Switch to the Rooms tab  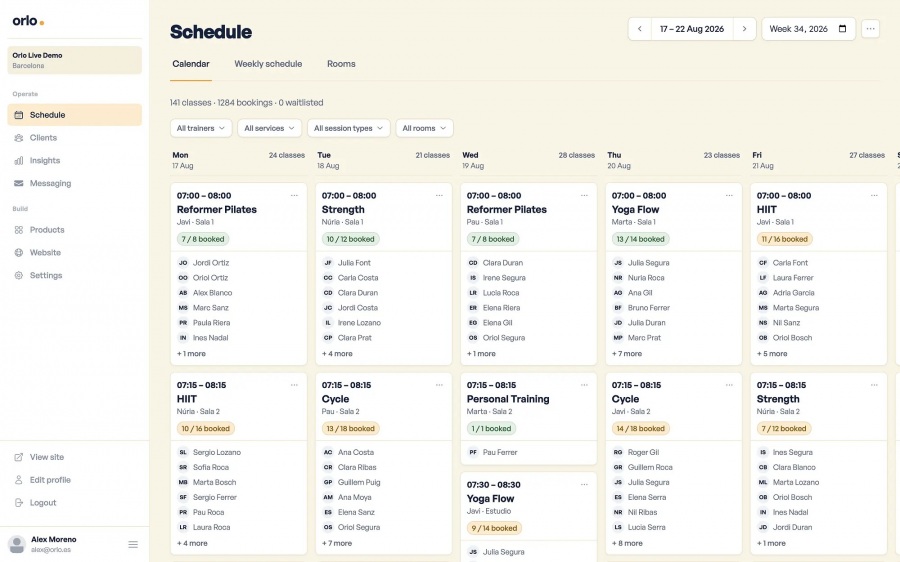point(341,64)
